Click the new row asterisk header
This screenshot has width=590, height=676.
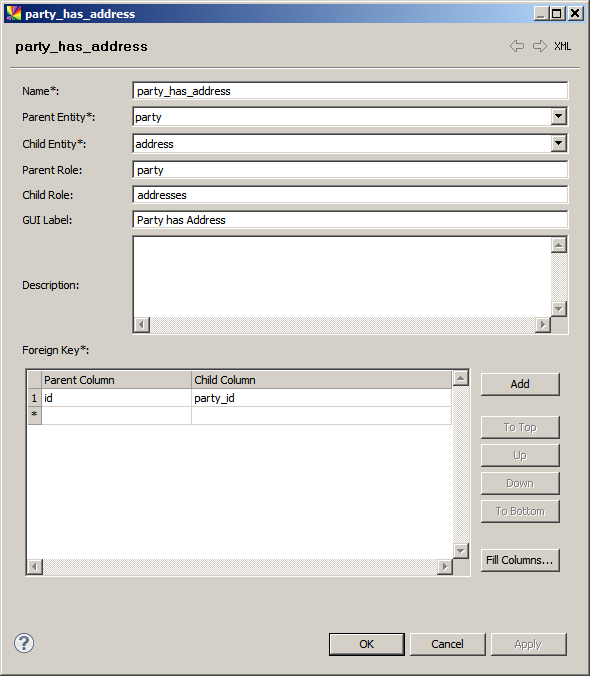[34, 416]
